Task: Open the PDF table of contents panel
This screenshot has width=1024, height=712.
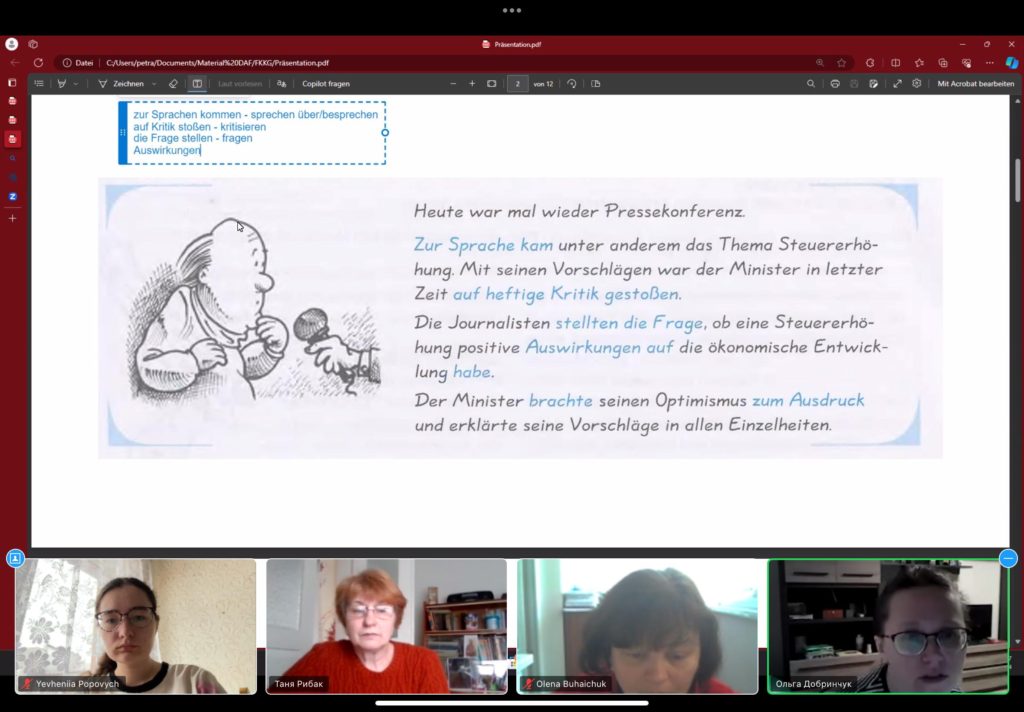Action: (39, 84)
